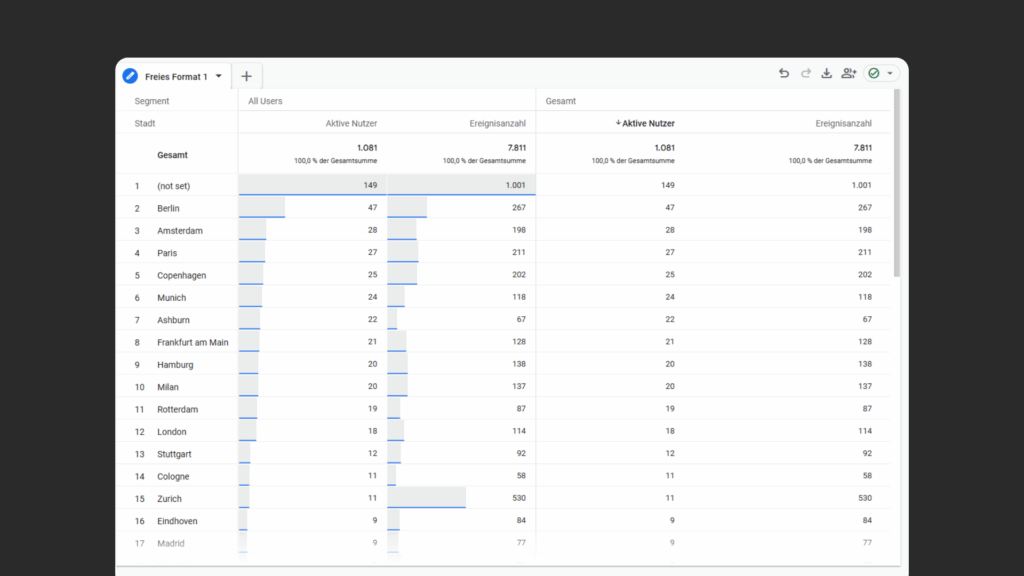Image resolution: width=1024 pixels, height=576 pixels.
Task: Click the sort arrow beside Aktive Nutzer
Action: click(618, 124)
